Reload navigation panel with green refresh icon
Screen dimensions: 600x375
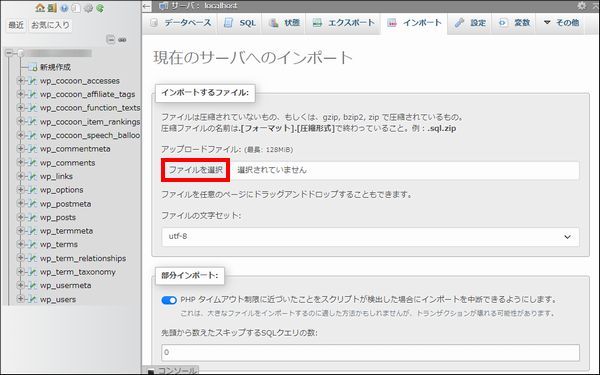click(x=100, y=8)
